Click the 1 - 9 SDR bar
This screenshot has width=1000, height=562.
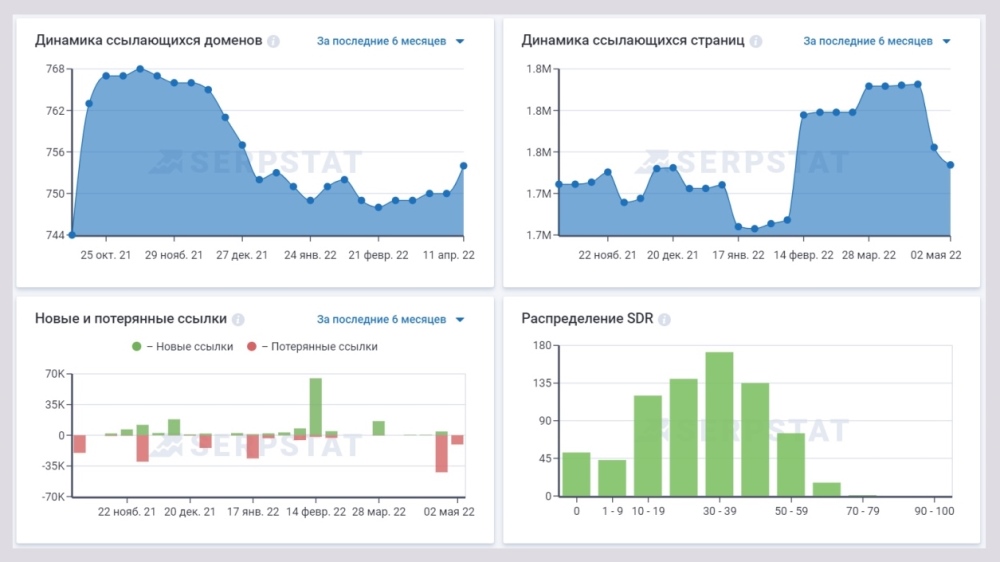click(x=612, y=478)
